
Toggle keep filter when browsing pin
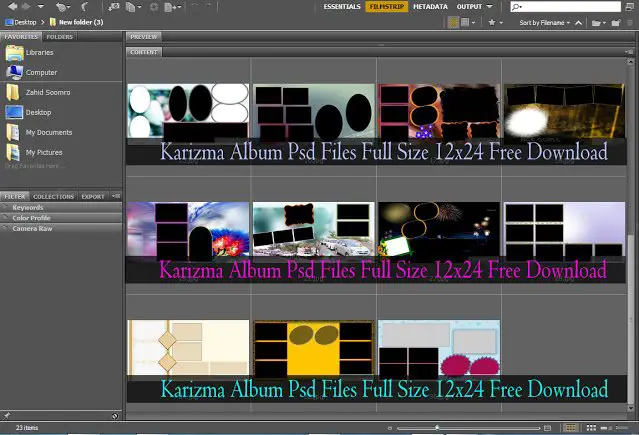(7, 415)
